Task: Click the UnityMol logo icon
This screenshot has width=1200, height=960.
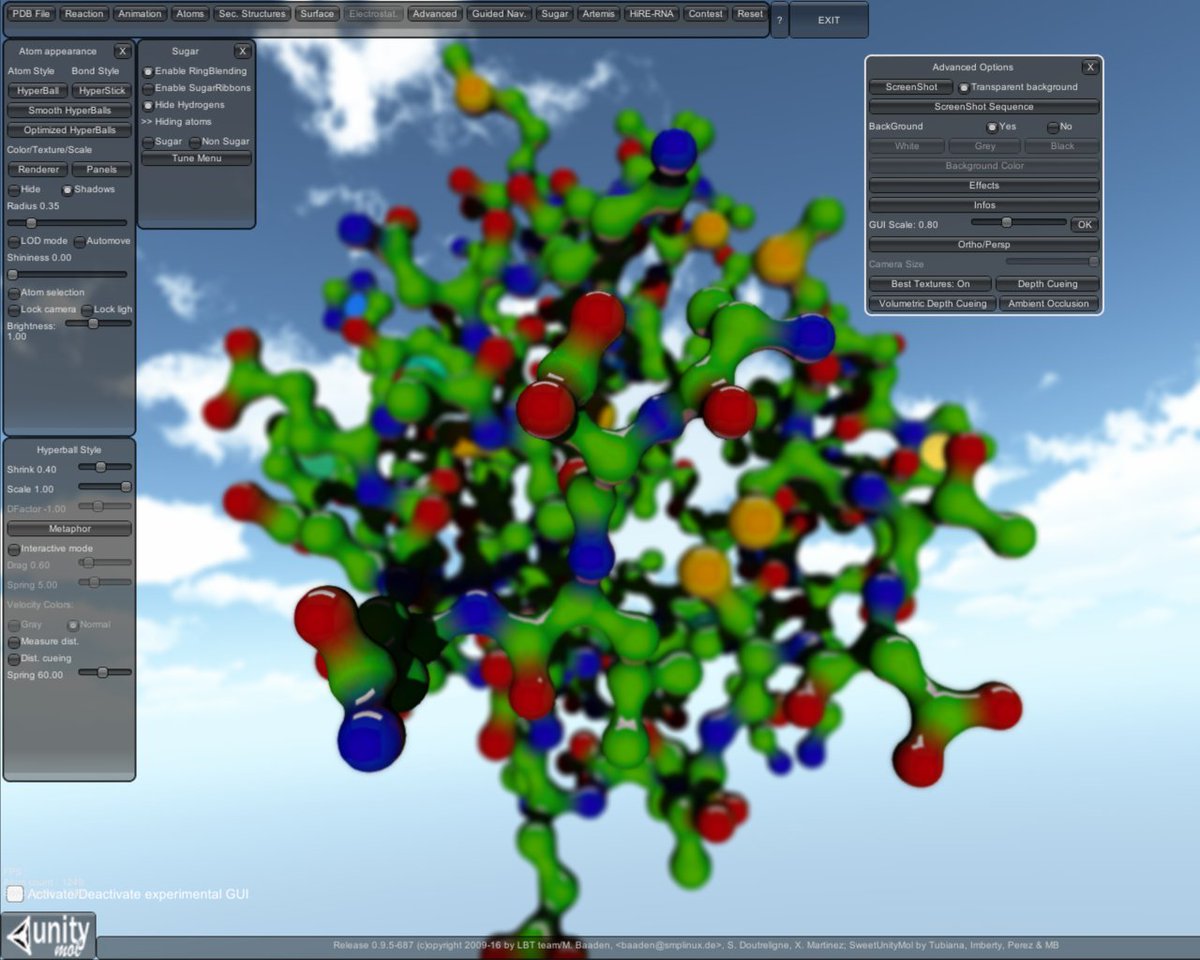Action: coord(48,935)
